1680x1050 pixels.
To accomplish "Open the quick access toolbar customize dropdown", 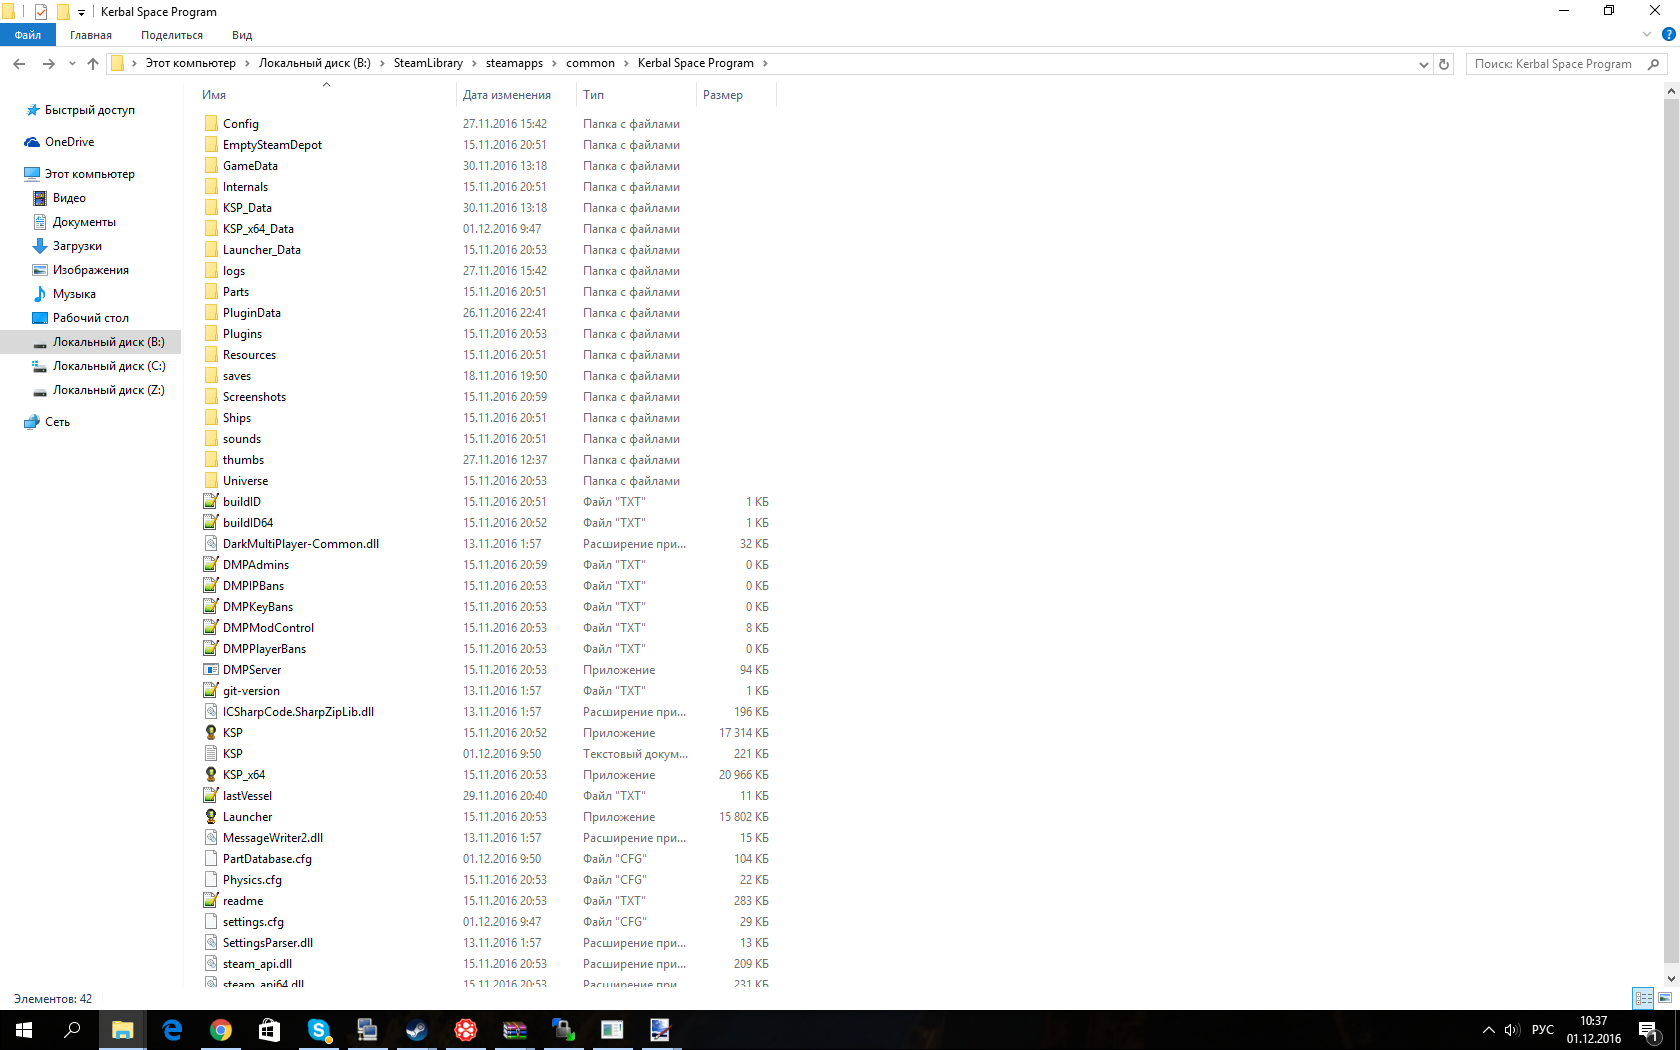I will tap(81, 13).
